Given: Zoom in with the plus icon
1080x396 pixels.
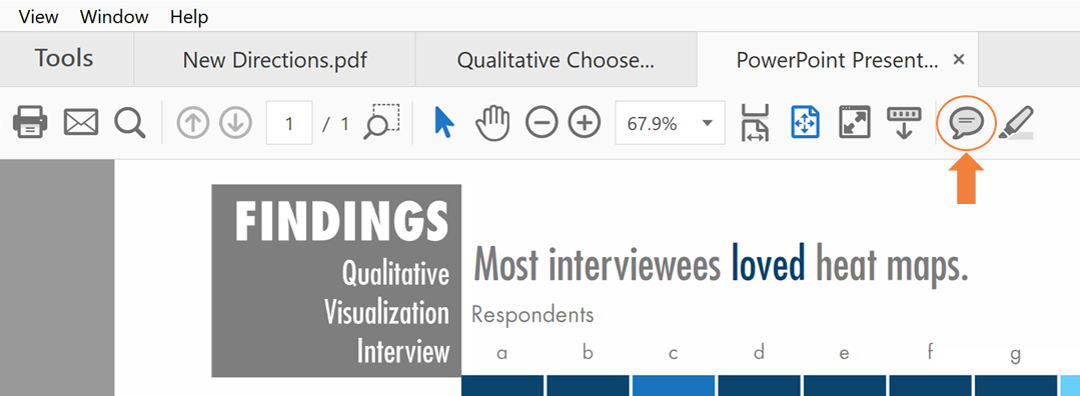Looking at the screenshot, I should tap(584, 124).
